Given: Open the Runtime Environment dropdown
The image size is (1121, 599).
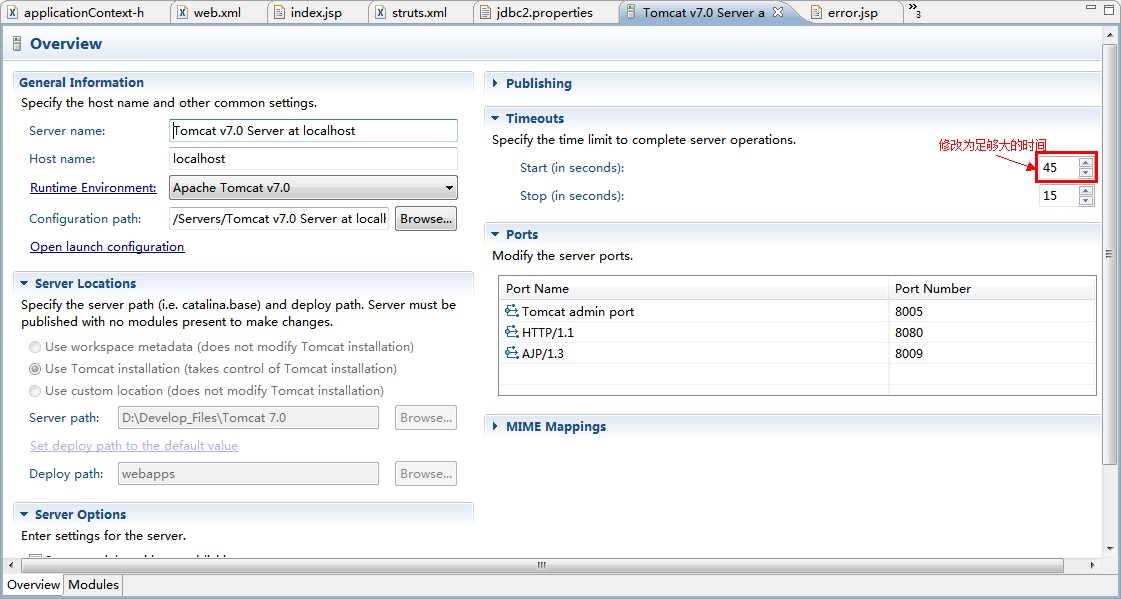Looking at the screenshot, I should 450,188.
